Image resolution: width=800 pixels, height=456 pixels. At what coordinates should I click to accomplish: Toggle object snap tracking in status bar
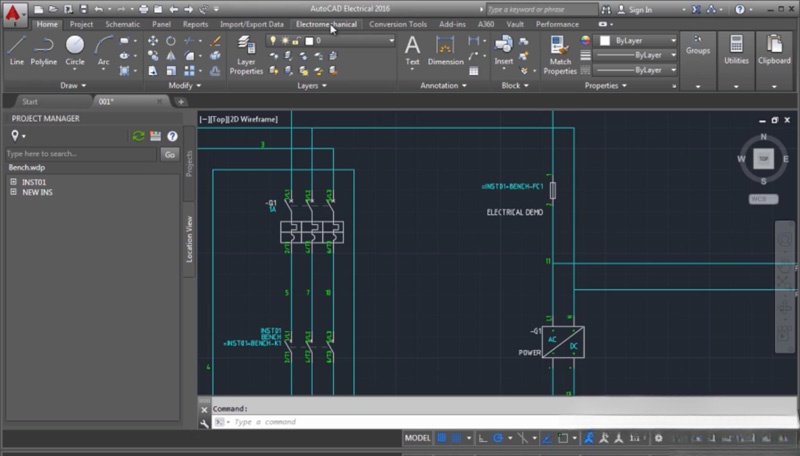tap(547, 438)
